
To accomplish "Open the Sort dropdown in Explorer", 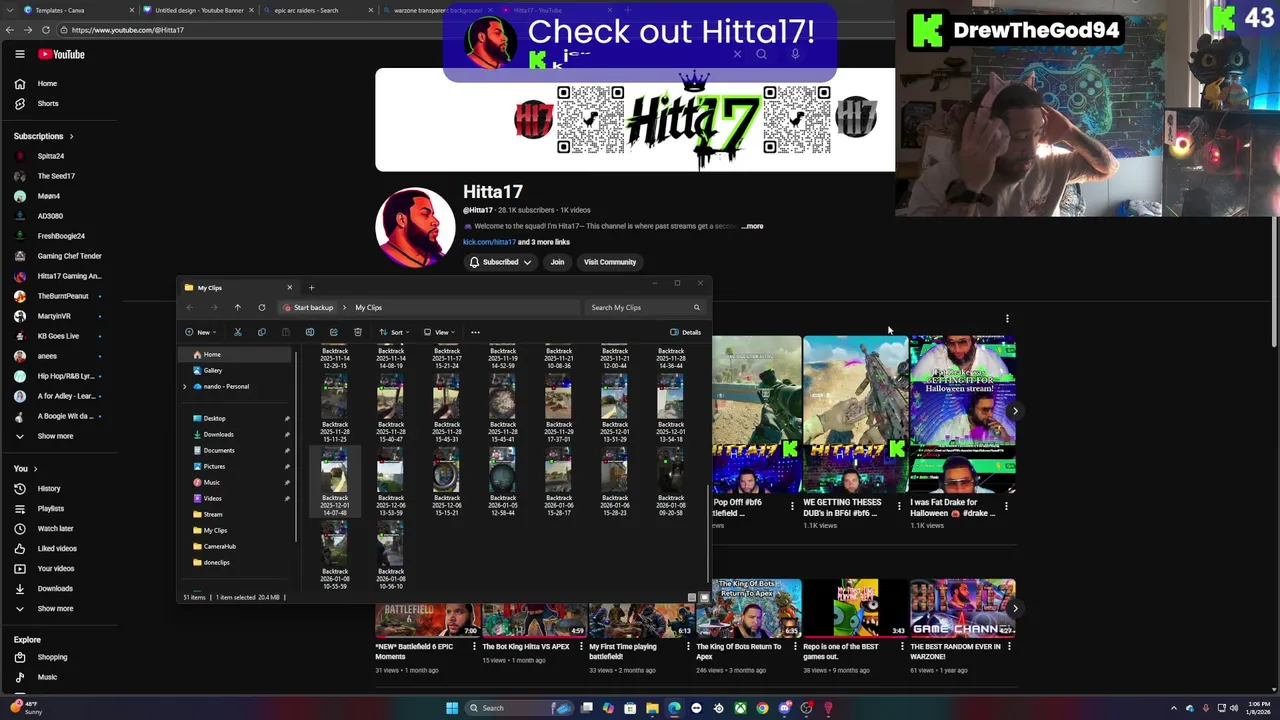I will point(394,332).
